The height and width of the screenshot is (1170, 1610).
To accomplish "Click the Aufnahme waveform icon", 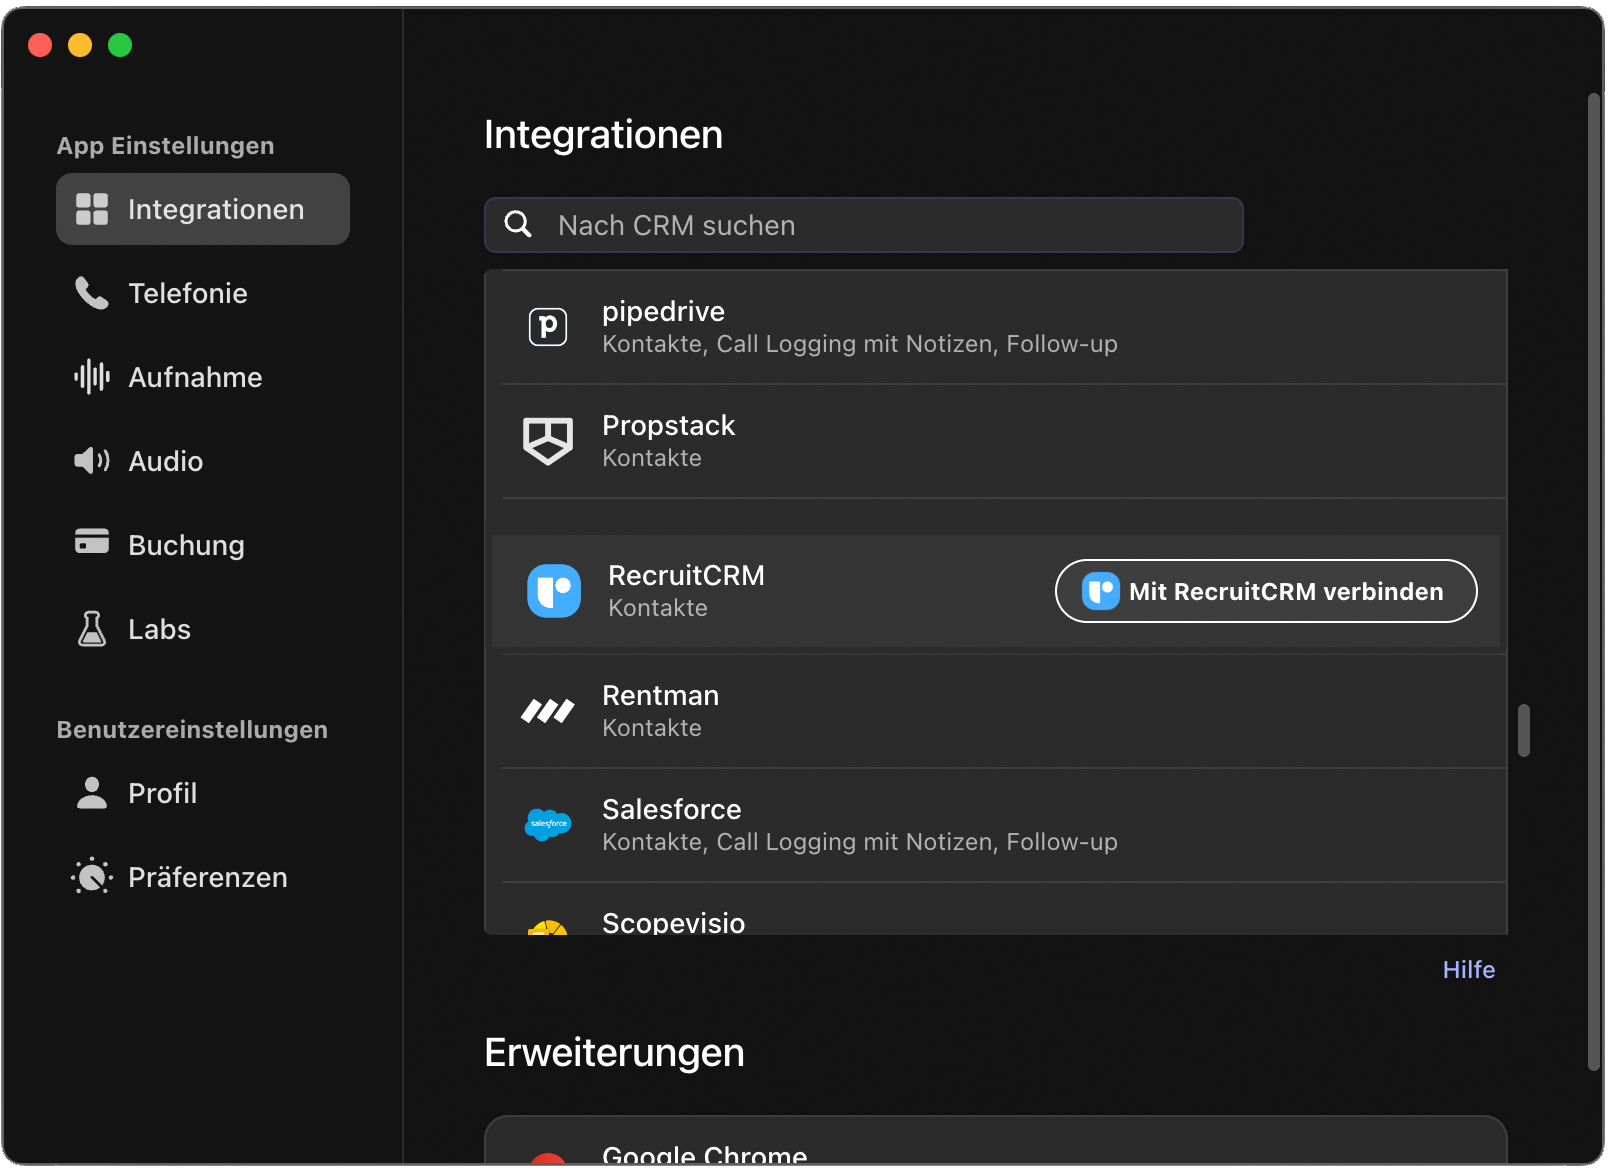I will click(92, 377).
